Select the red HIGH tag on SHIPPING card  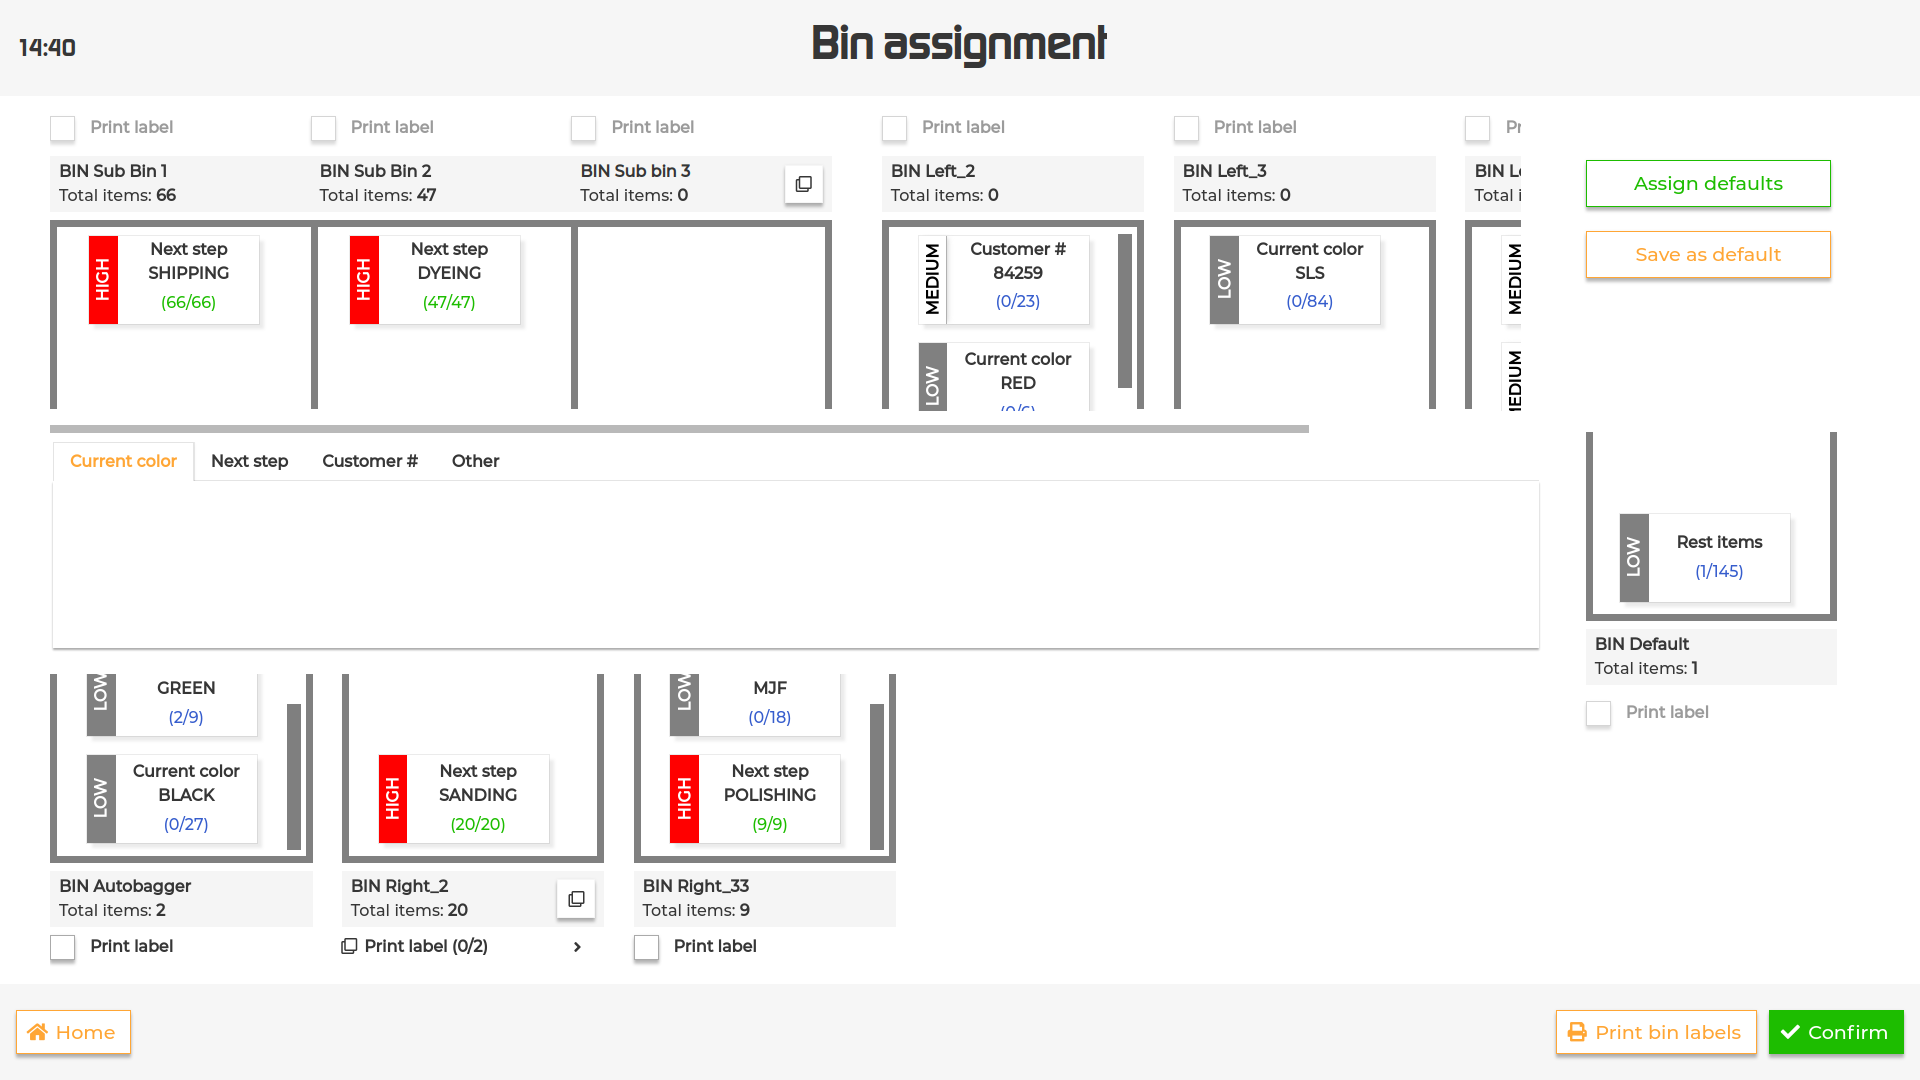pyautogui.click(x=103, y=279)
